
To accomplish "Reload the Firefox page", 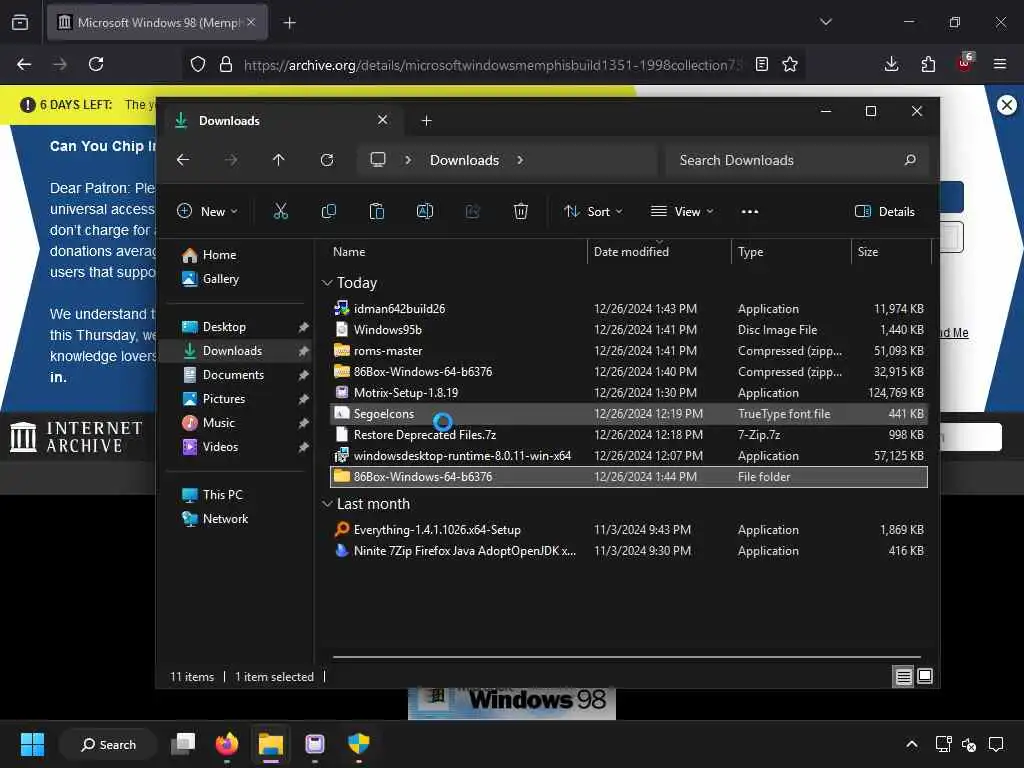I will point(96,64).
